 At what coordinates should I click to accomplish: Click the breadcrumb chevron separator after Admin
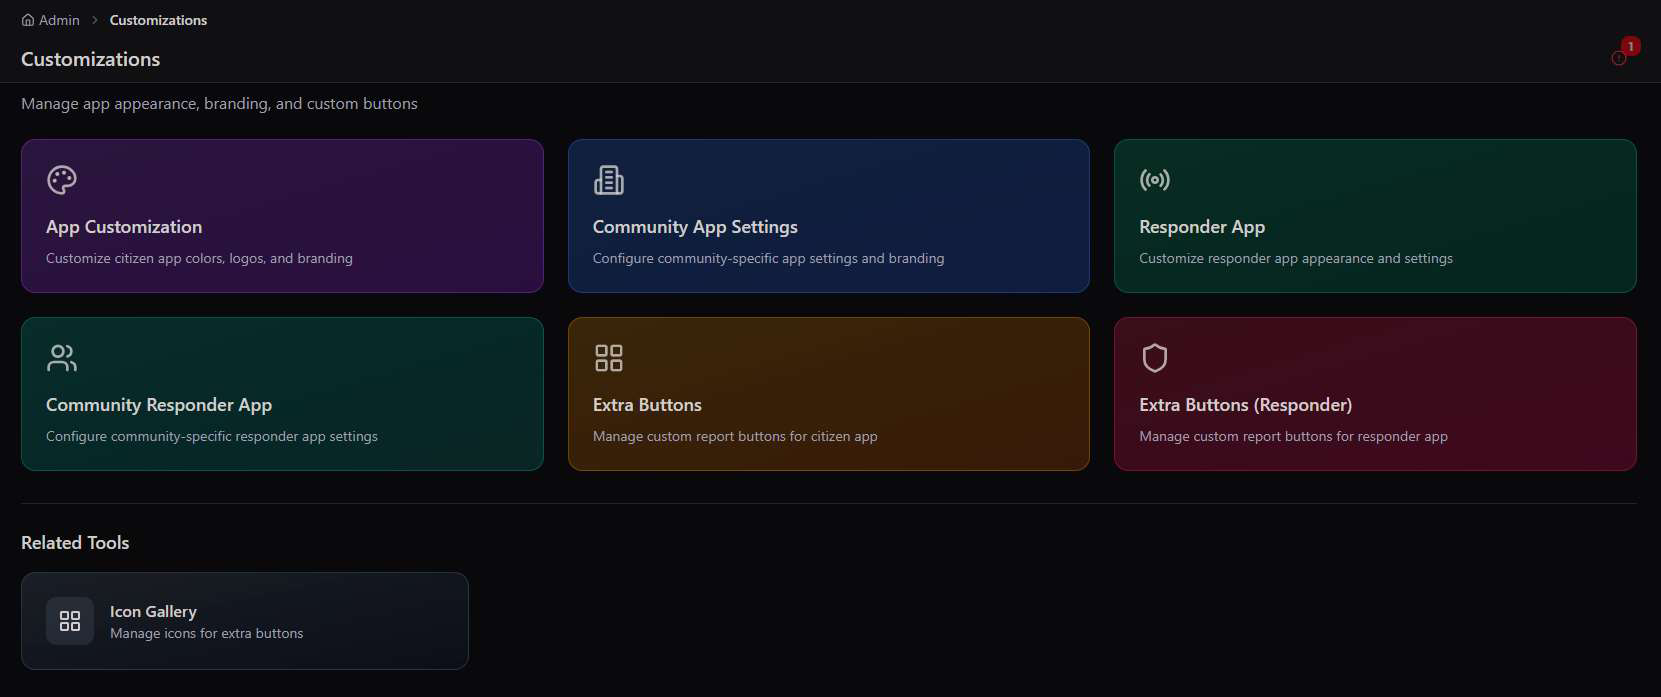[x=95, y=20]
